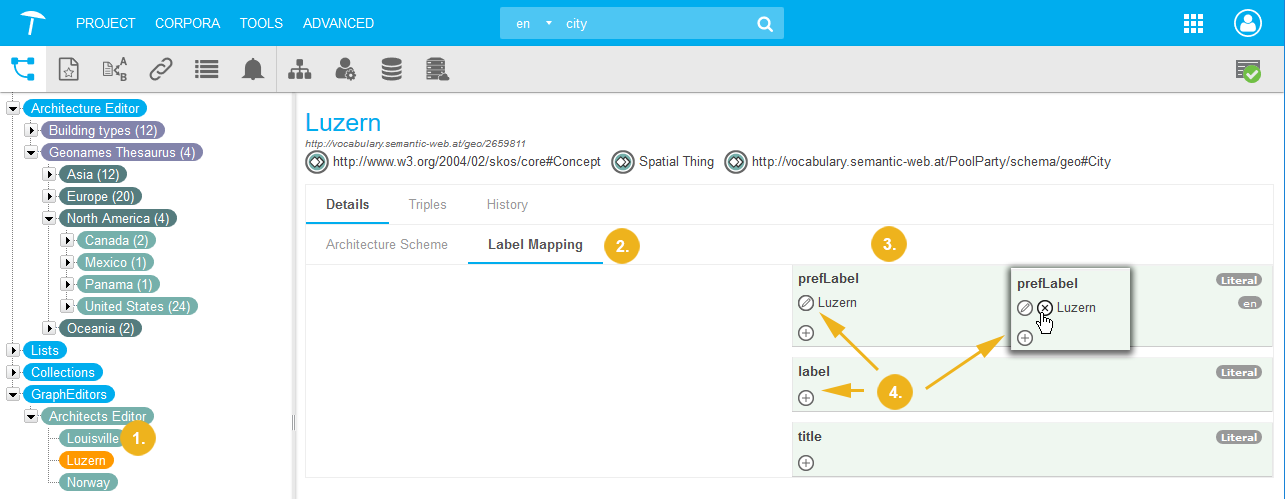This screenshot has height=499, width=1285.
Task: Open the link chain icon in toolbar
Action: [161, 69]
